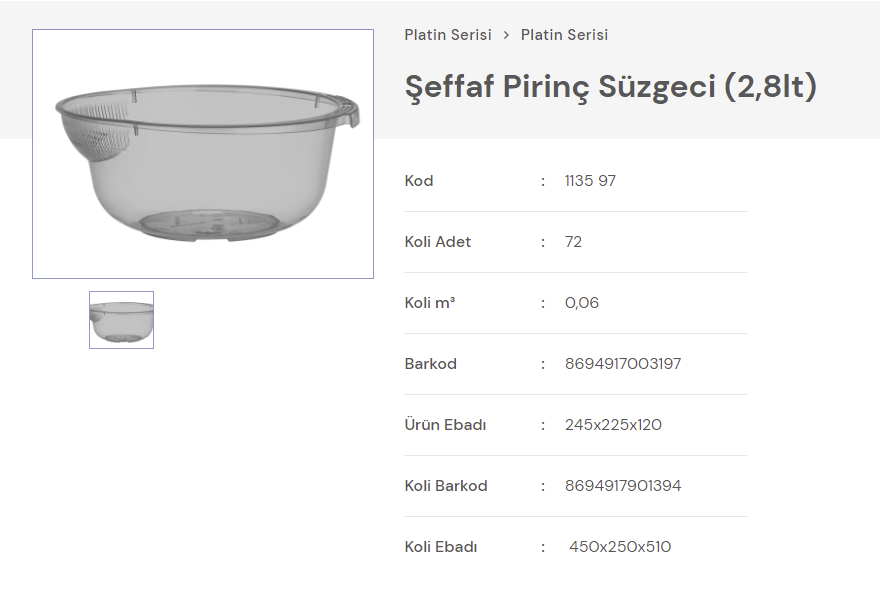
Task: Click the breadcrumb chevron separator
Action: (506, 35)
